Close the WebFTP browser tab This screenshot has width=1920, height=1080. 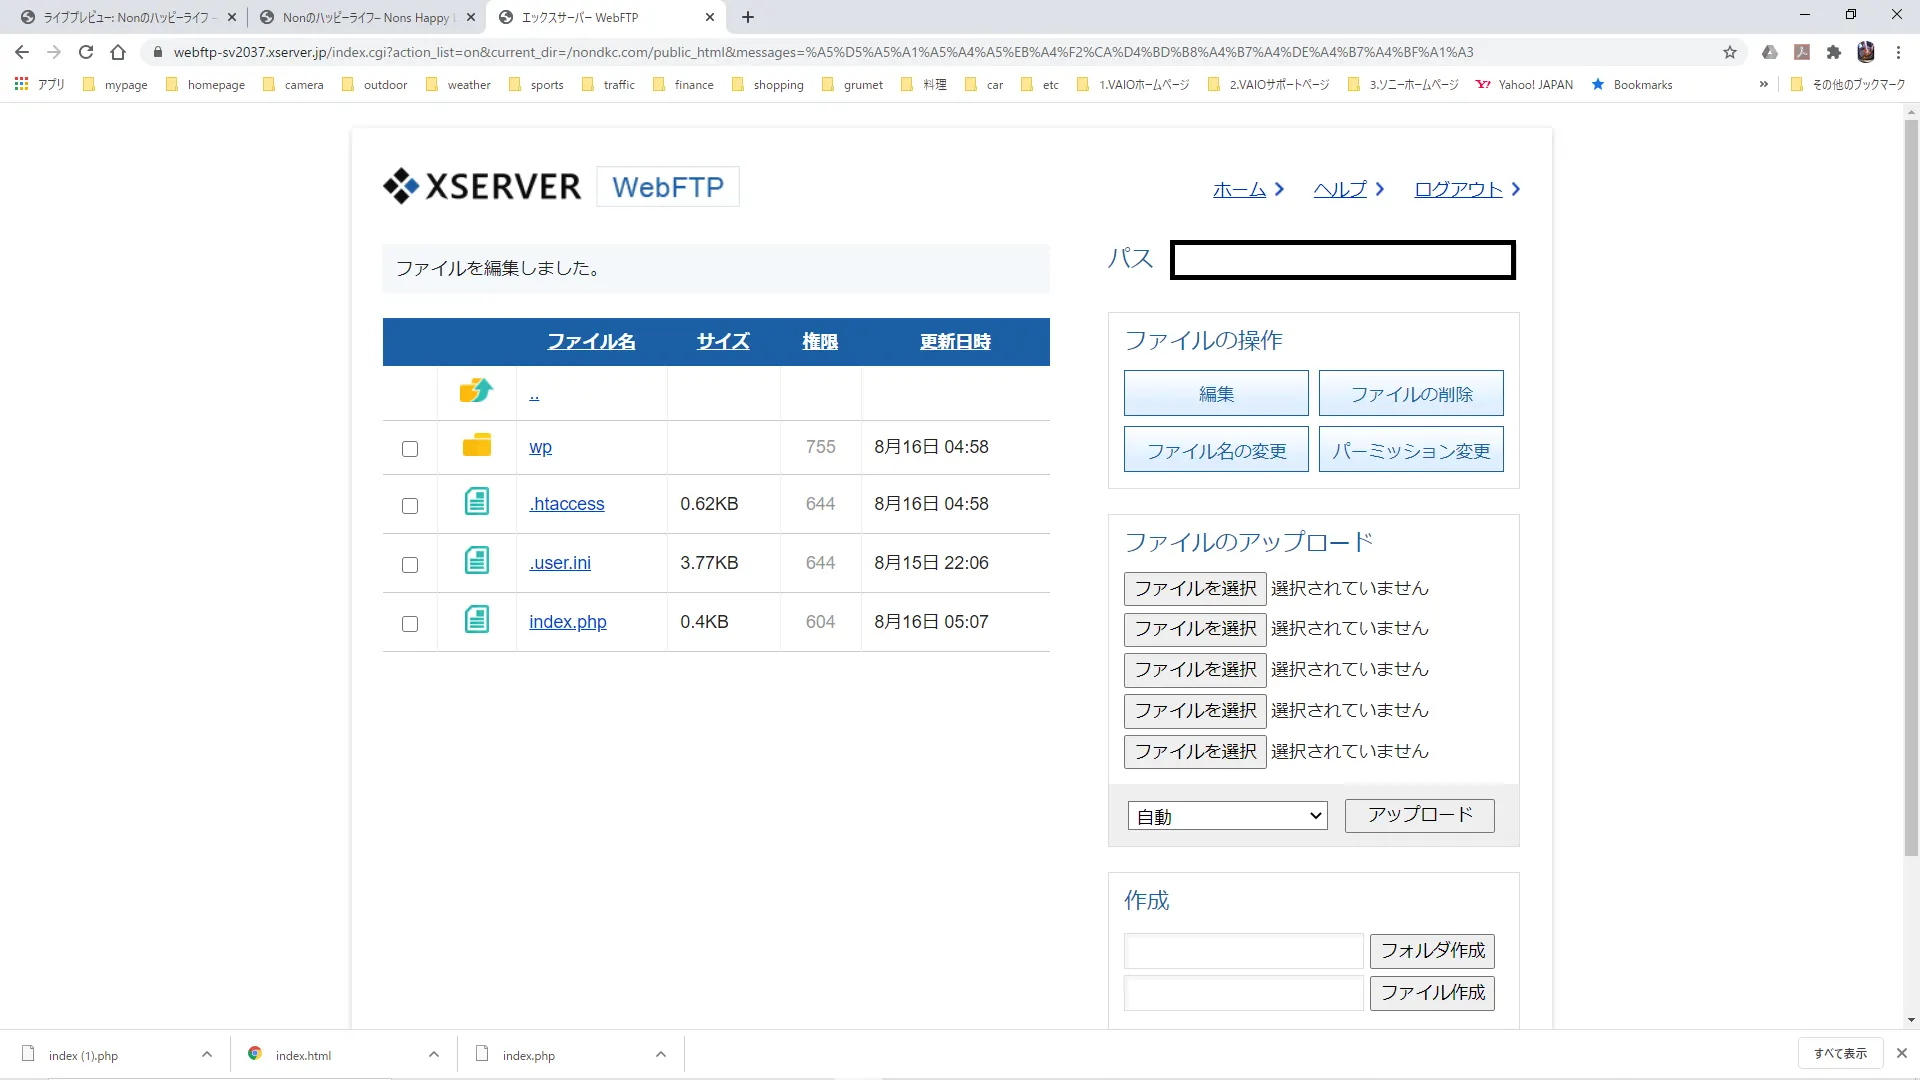point(710,17)
